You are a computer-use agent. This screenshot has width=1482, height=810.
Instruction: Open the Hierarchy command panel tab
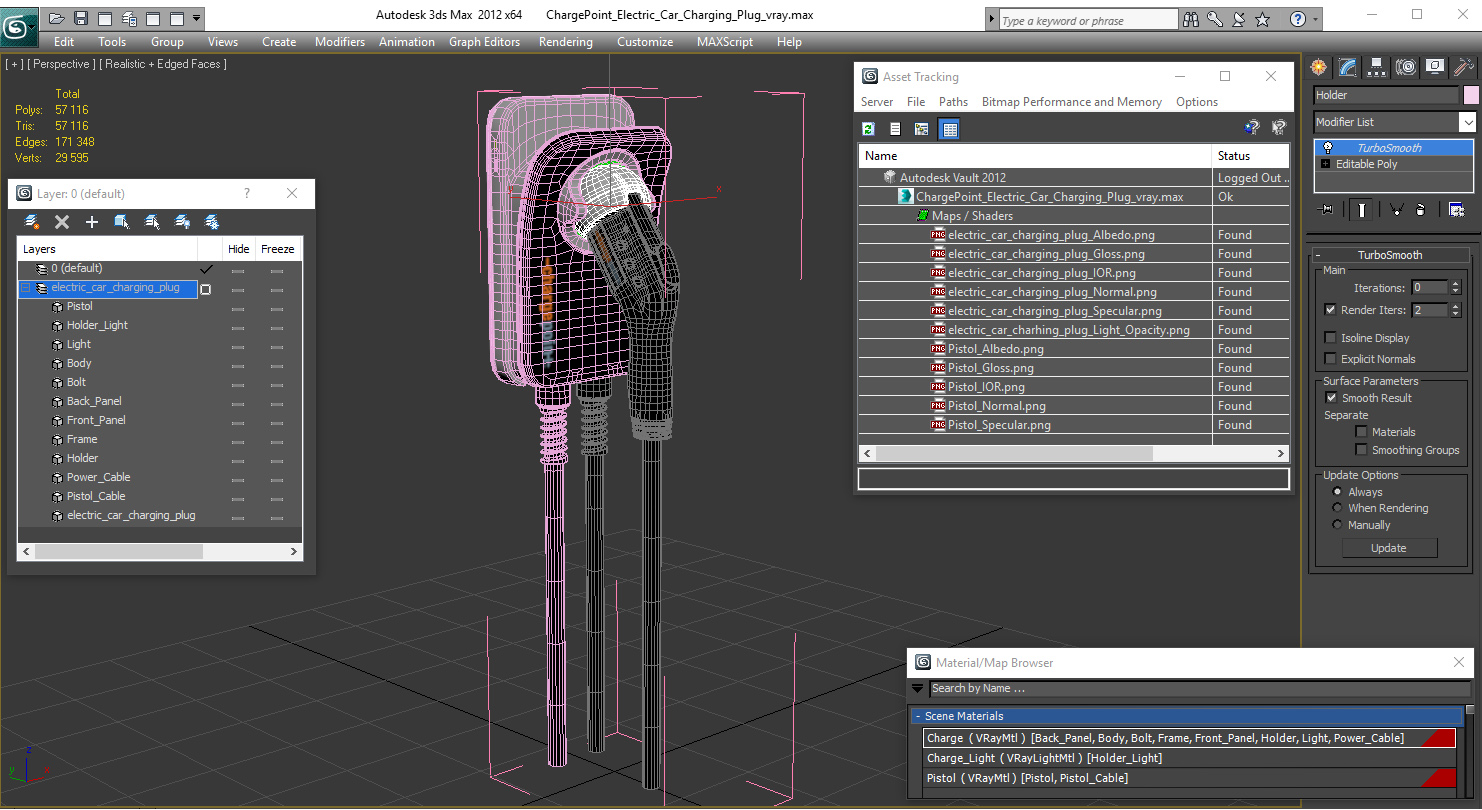[x=1377, y=67]
